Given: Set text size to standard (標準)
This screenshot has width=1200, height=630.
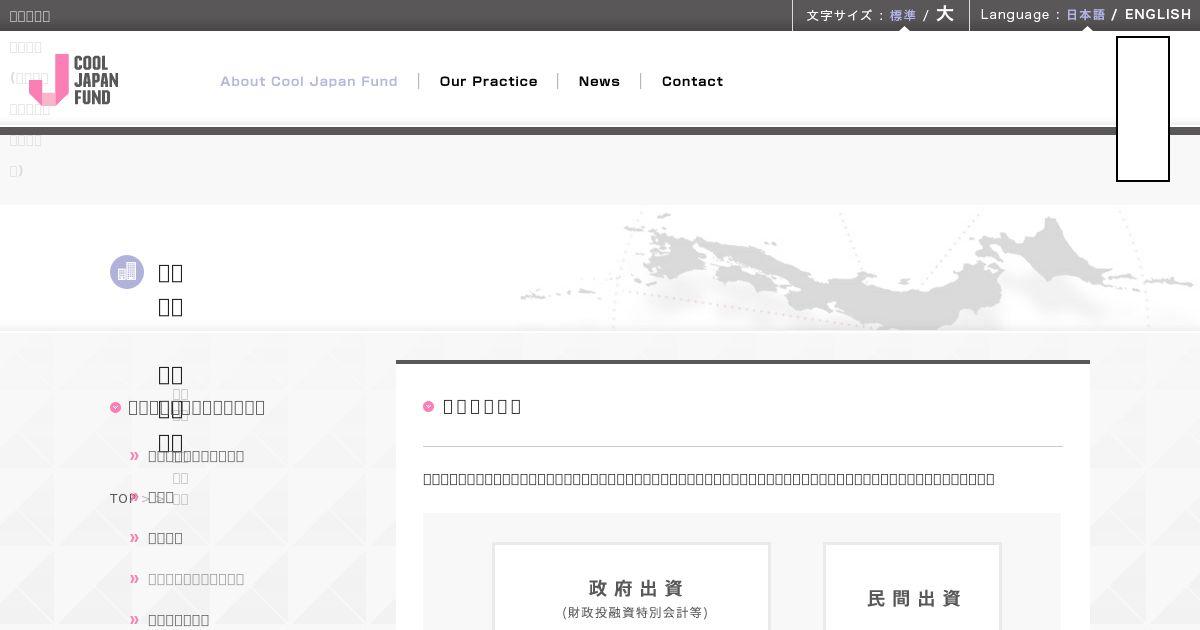Looking at the screenshot, I should point(903,15).
